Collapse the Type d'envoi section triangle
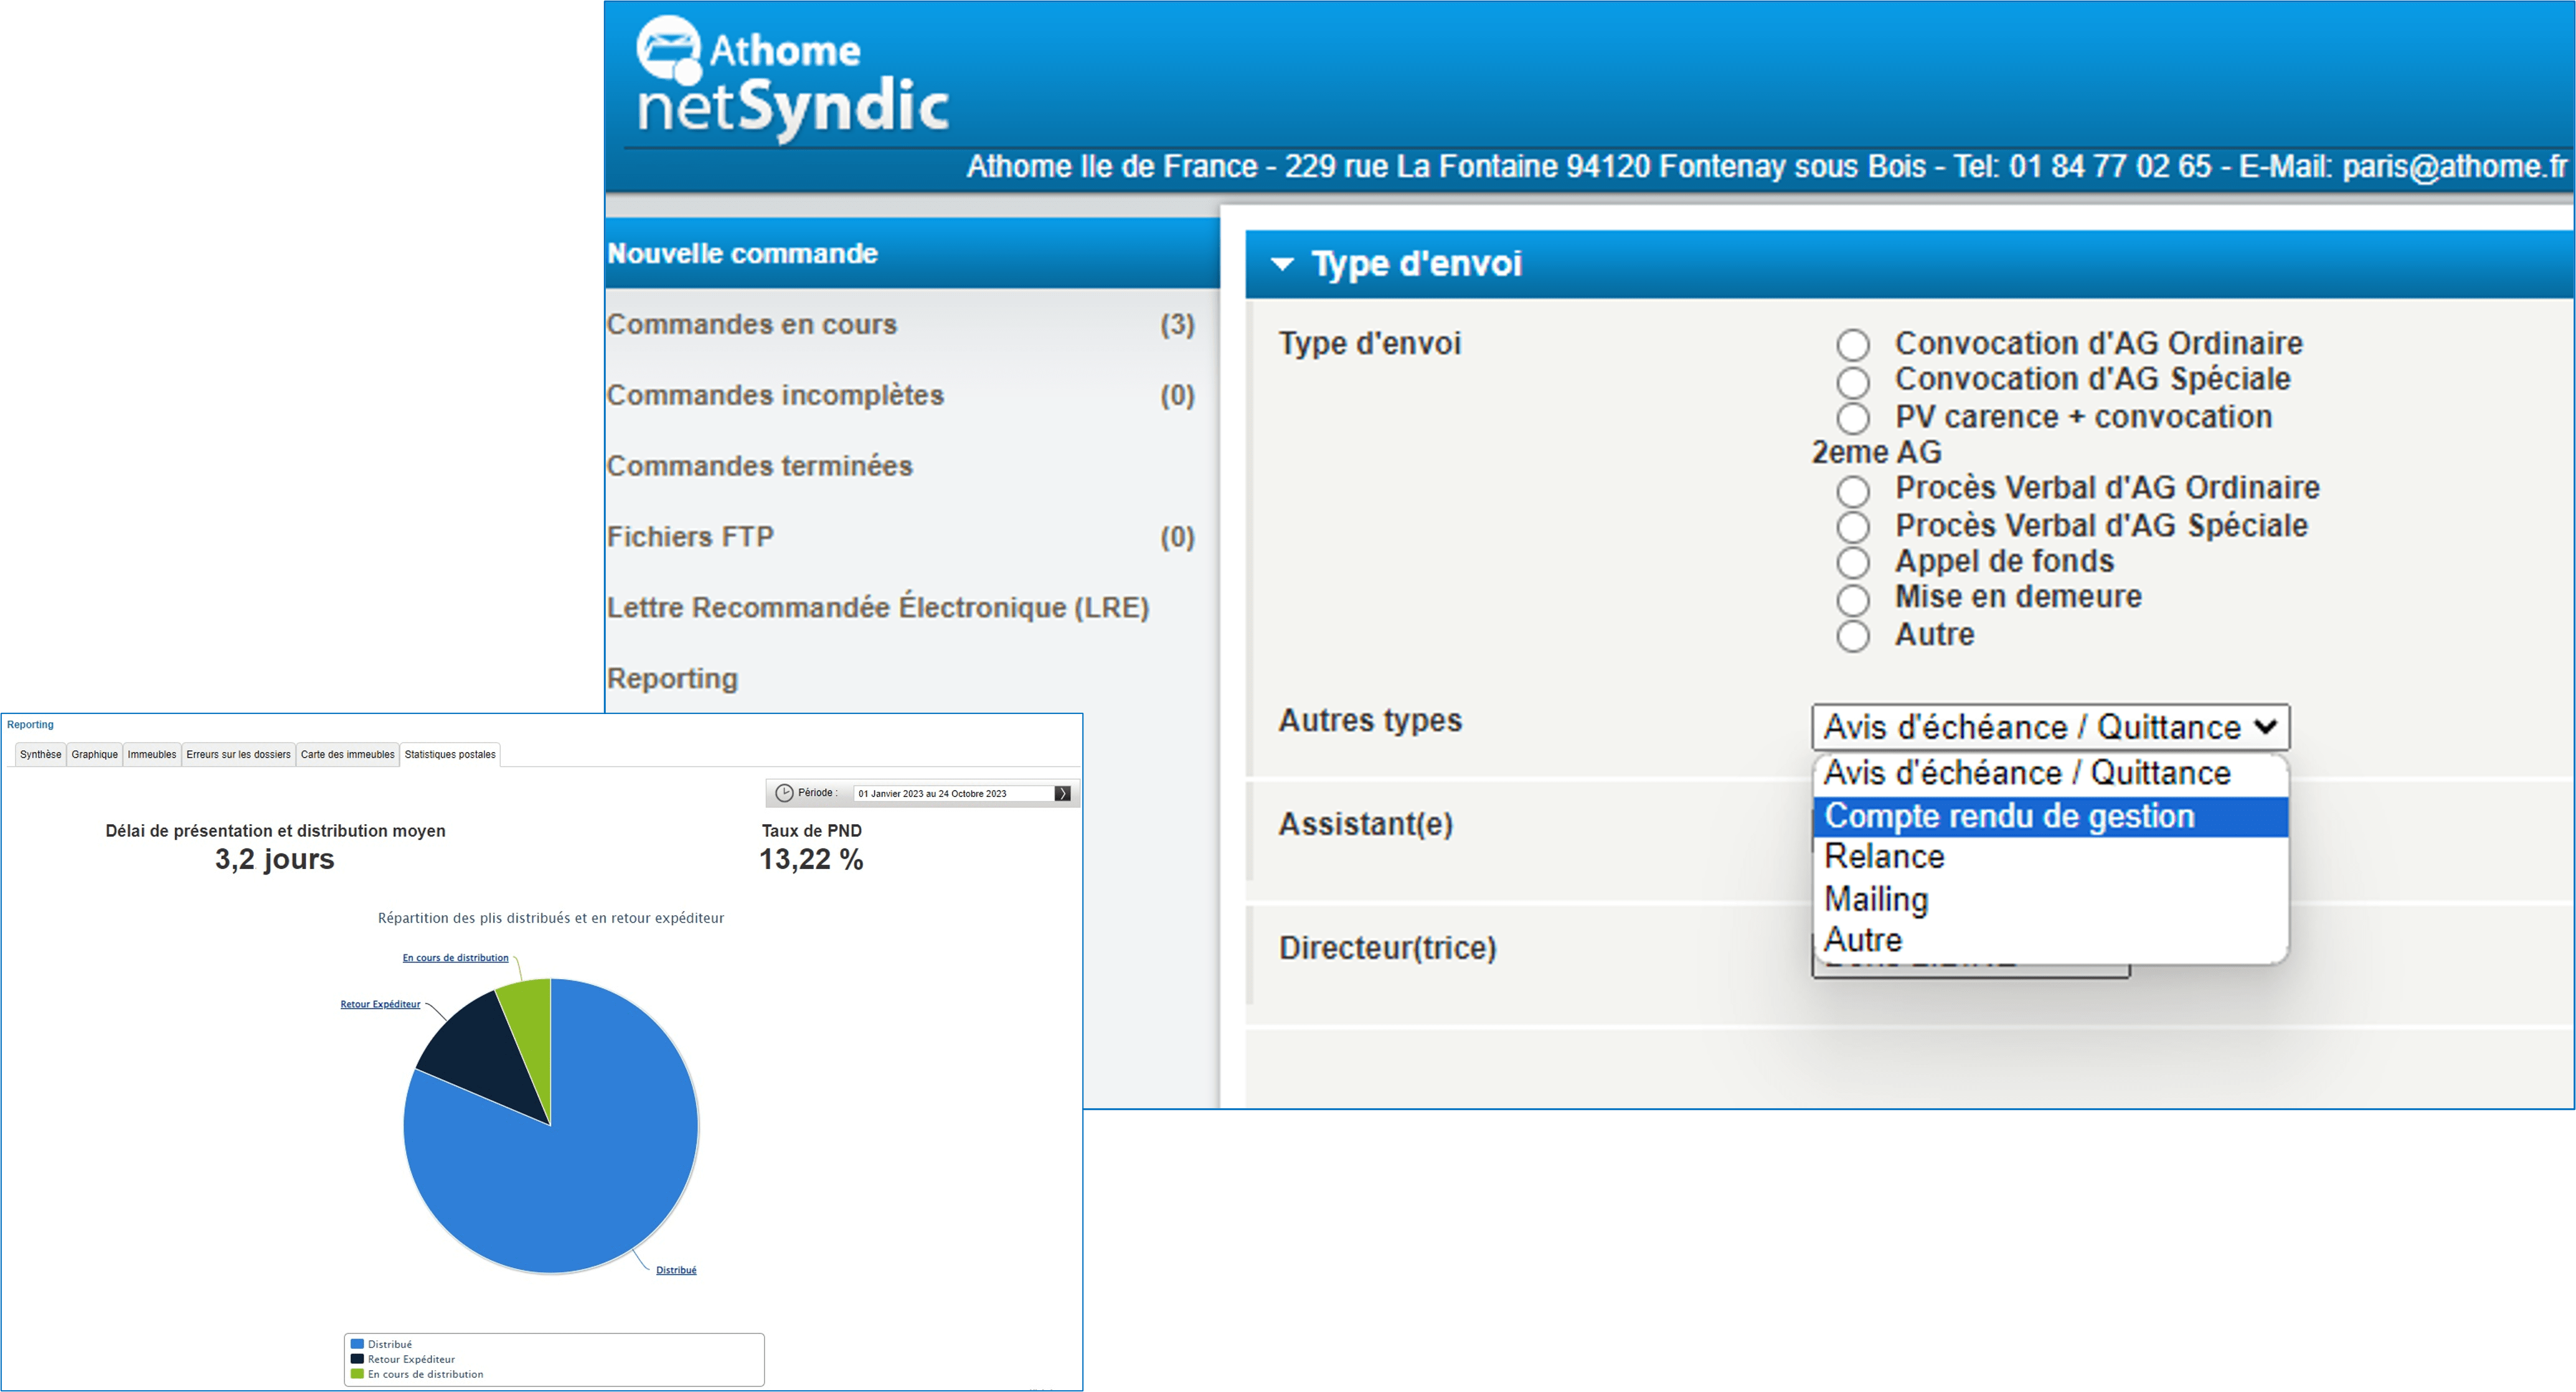The width and height of the screenshot is (2576, 1392). coord(1282,264)
